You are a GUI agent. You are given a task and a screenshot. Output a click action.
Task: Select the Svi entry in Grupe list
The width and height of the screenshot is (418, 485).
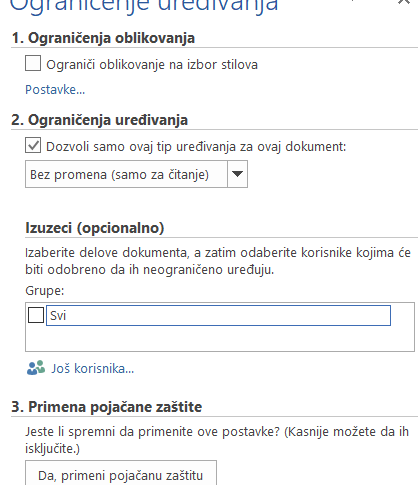tap(218, 315)
